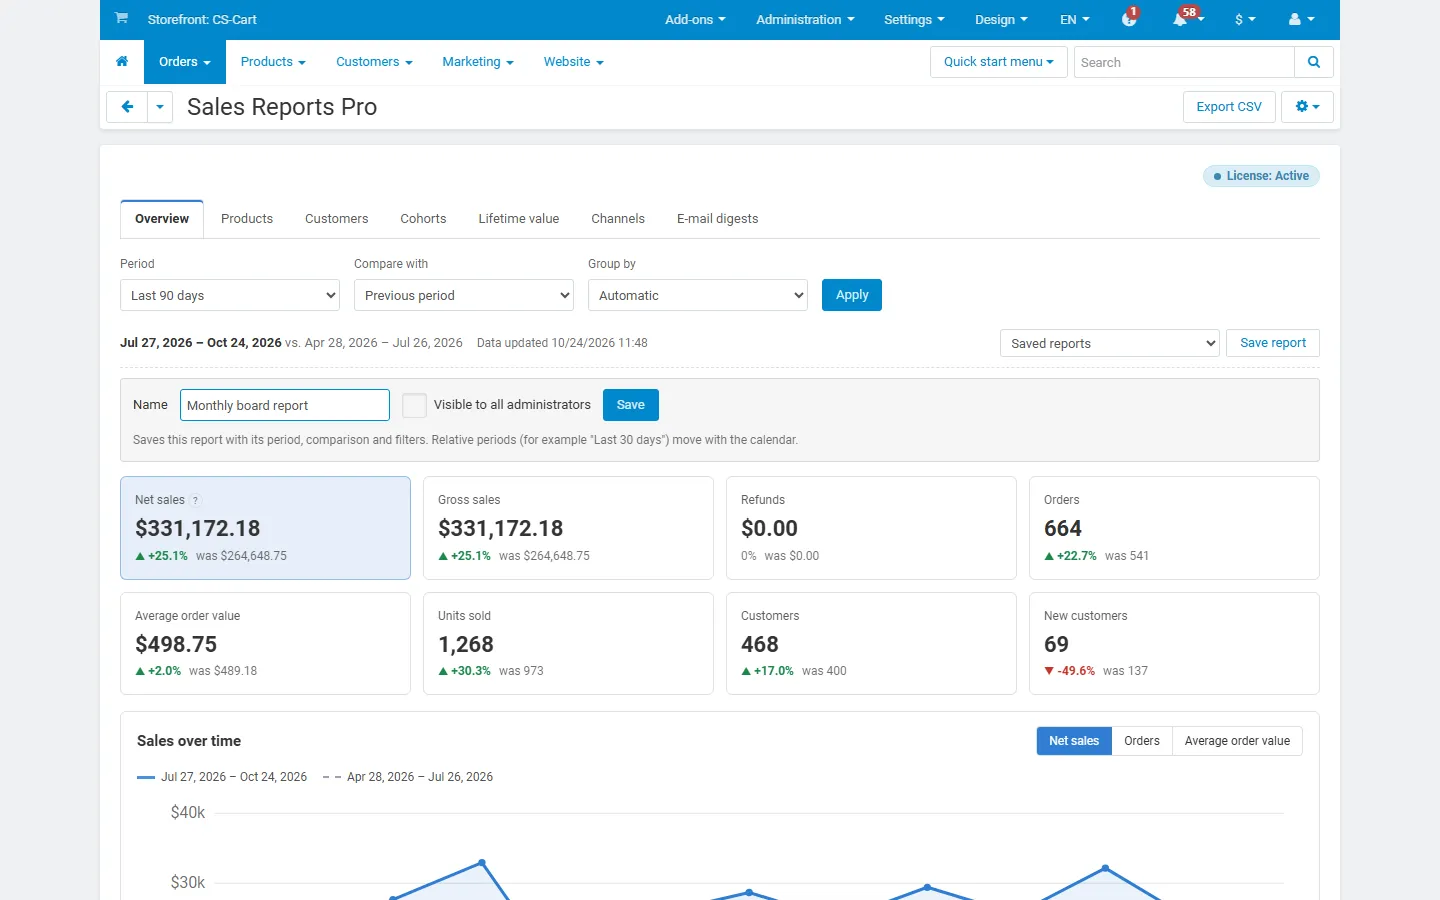
Task: Select Net sales chart toggle
Action: (x=1074, y=741)
